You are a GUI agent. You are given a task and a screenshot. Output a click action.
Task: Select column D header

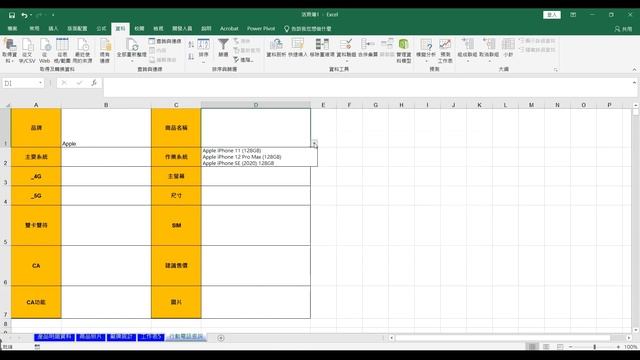256,105
